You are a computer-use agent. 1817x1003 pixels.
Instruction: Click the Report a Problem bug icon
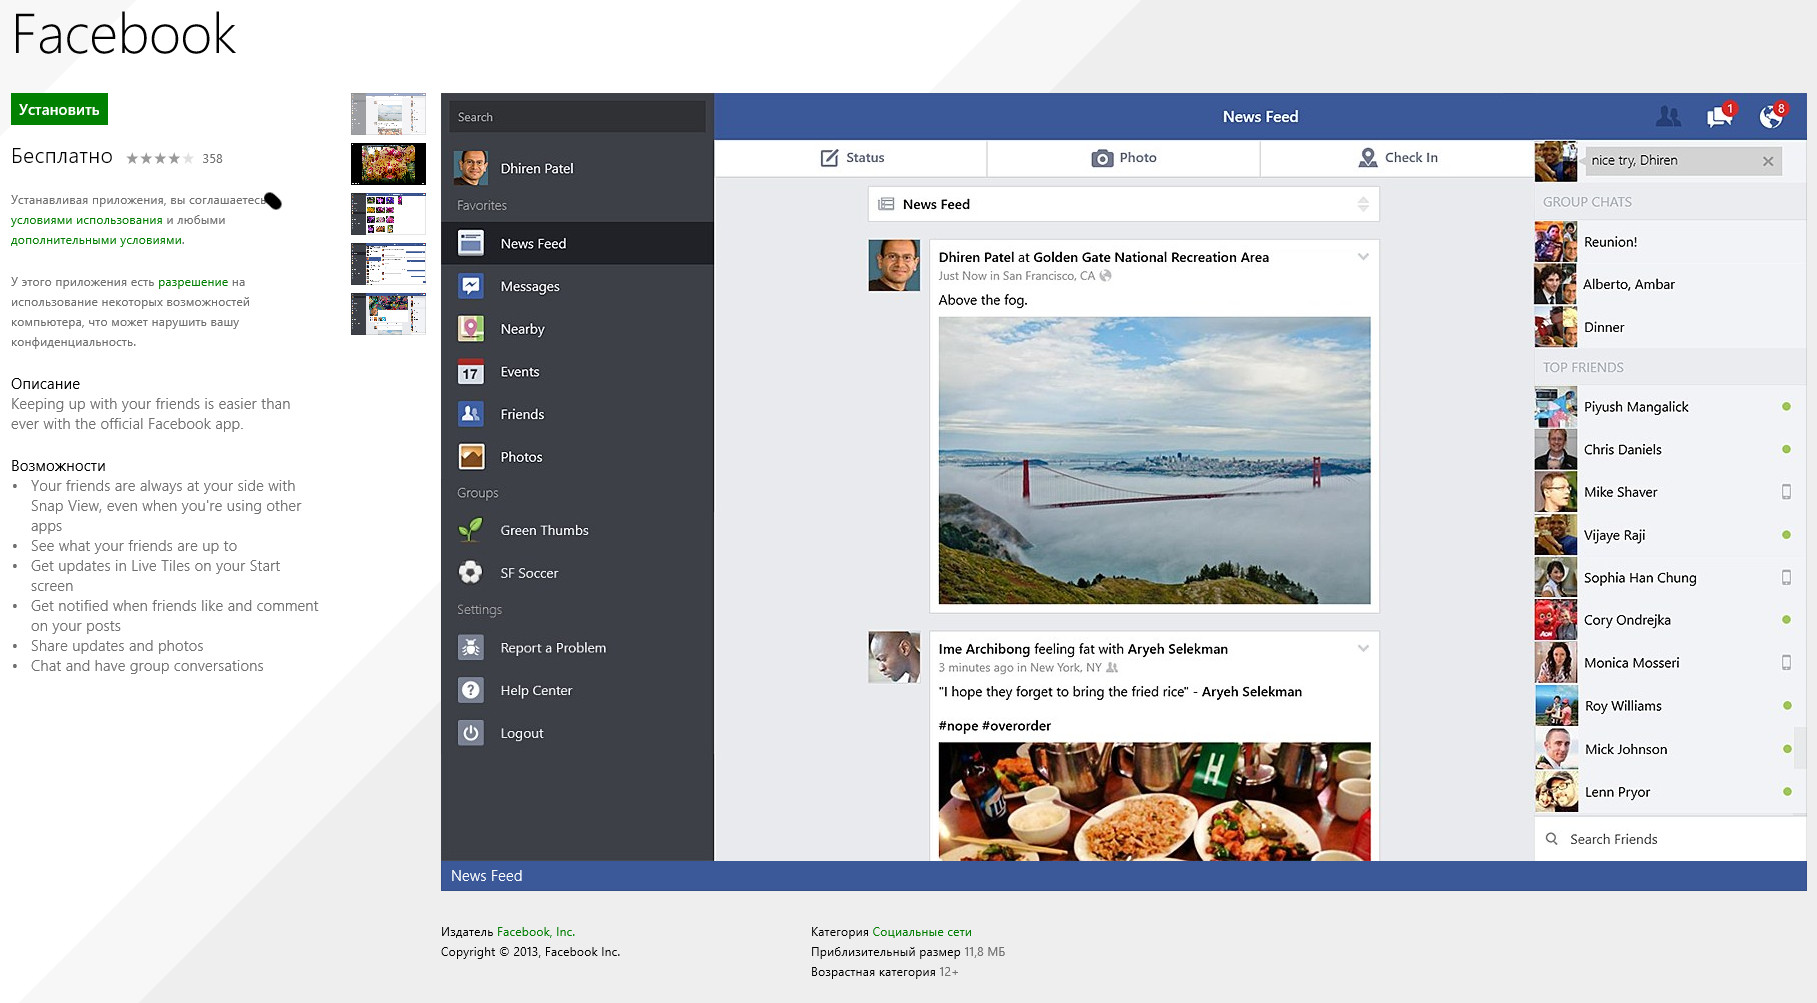point(471,648)
